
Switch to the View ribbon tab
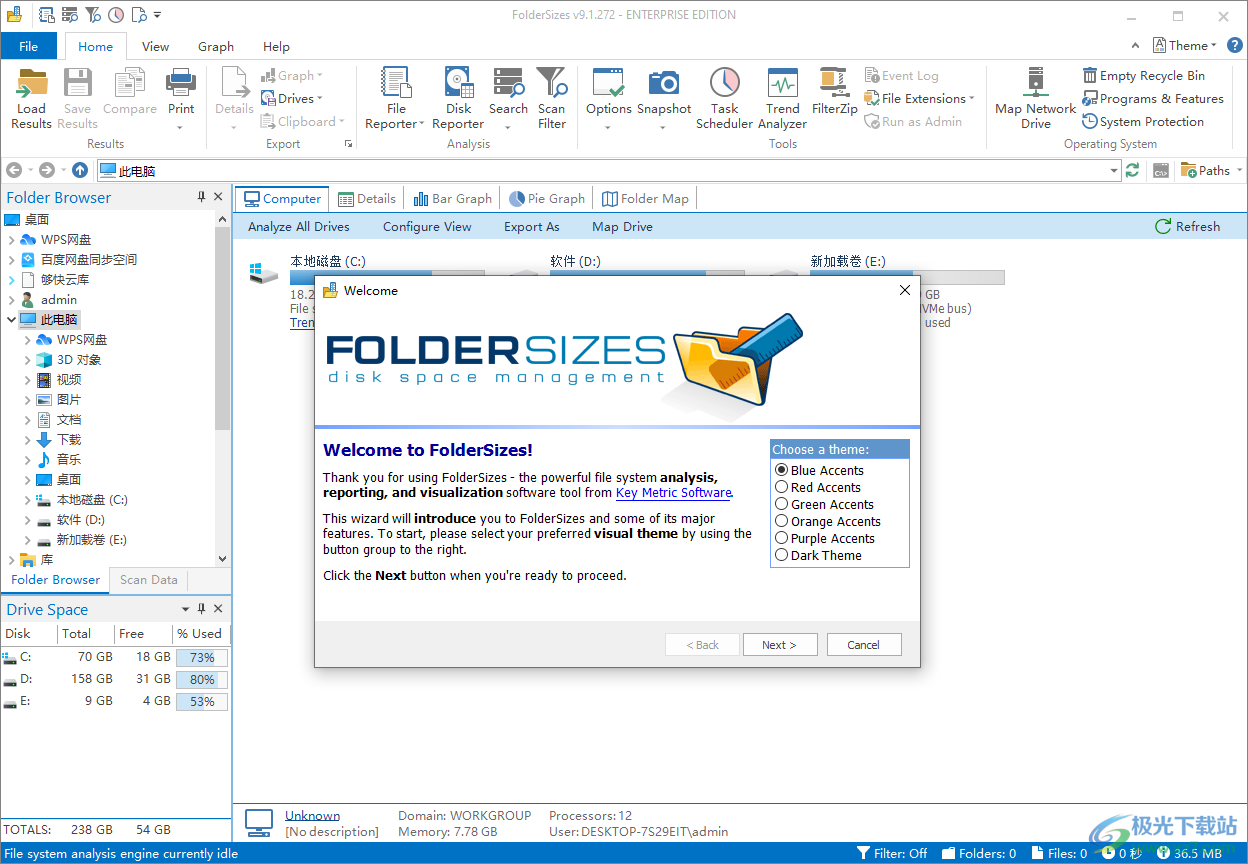coord(155,46)
